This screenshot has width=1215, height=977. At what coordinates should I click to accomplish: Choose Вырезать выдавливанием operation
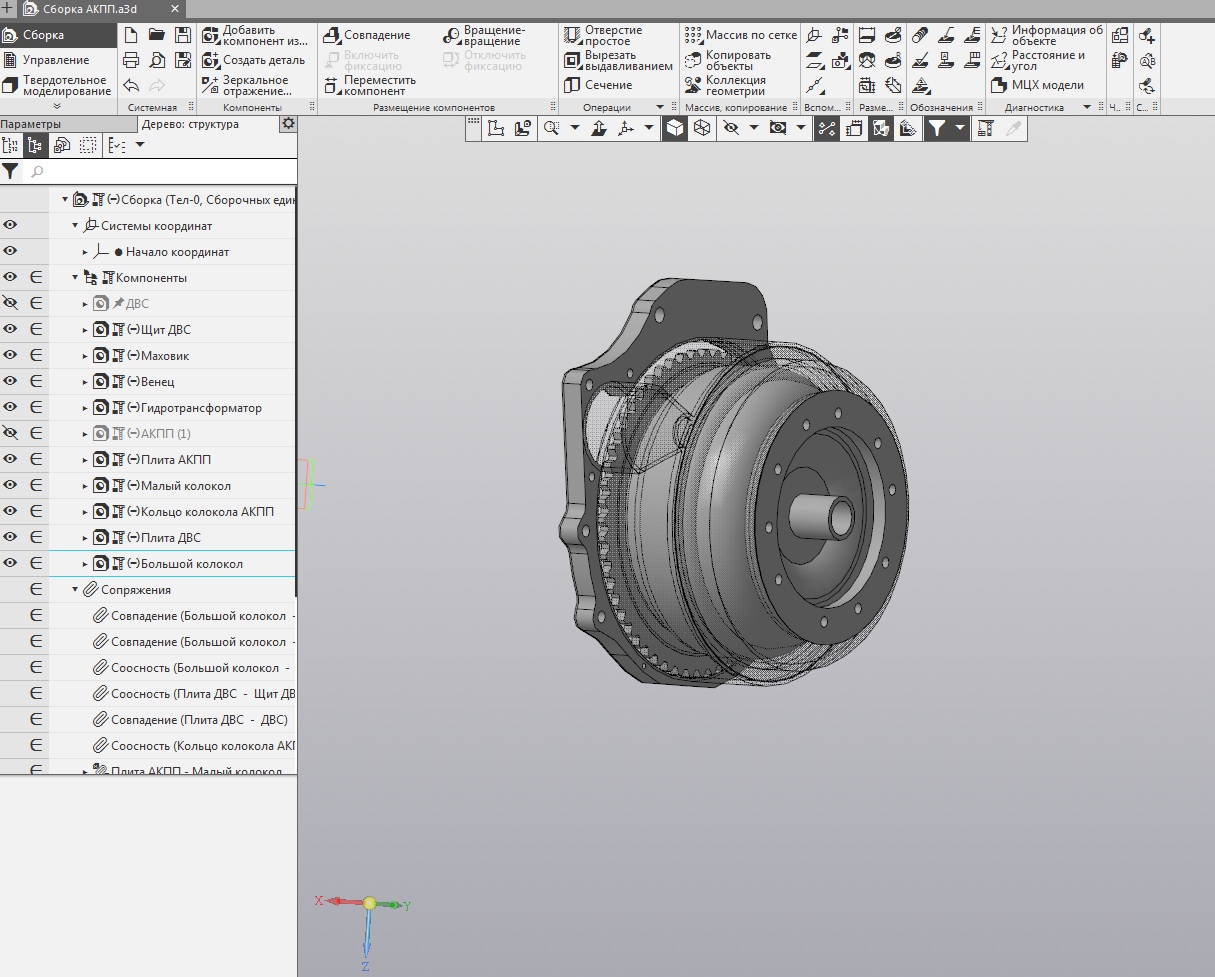coord(618,61)
